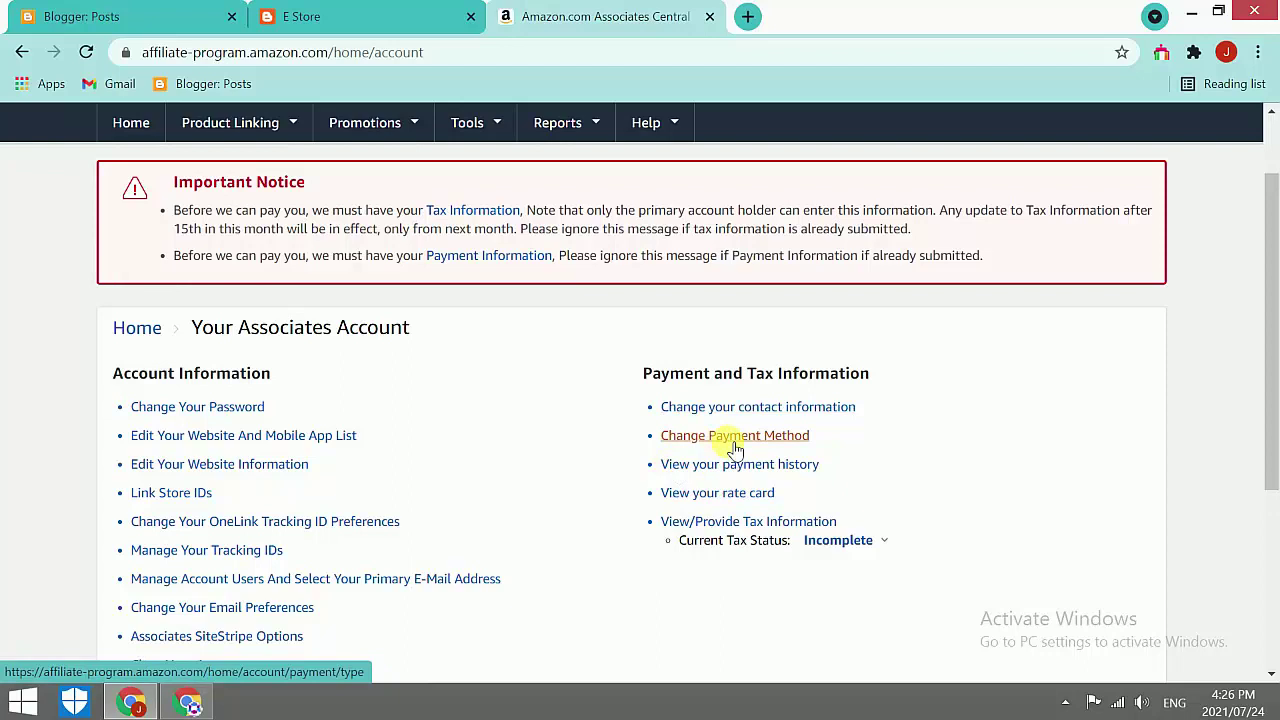Open the Blogger: Posts bookmark

202,84
